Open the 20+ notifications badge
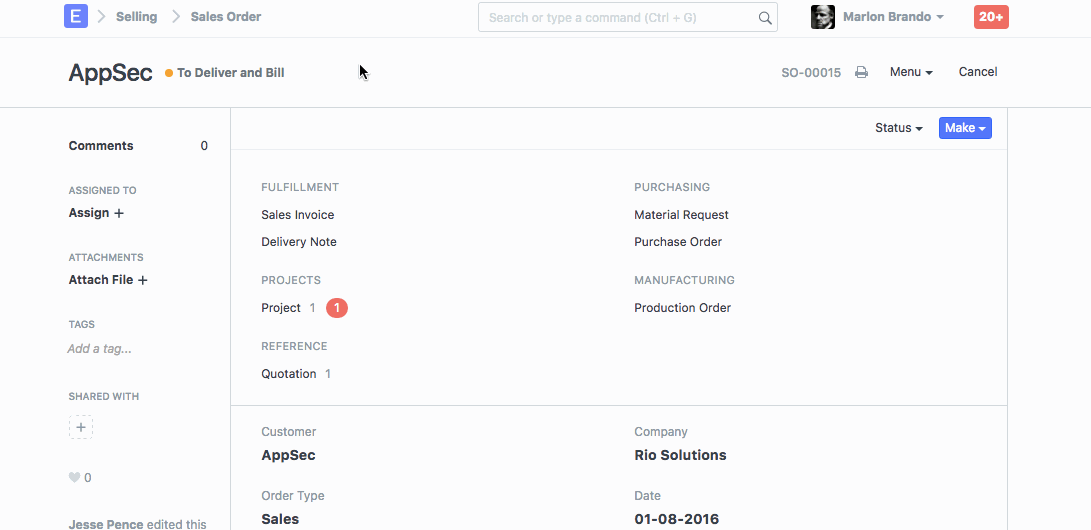This screenshot has height=530, width=1091. coord(991,17)
